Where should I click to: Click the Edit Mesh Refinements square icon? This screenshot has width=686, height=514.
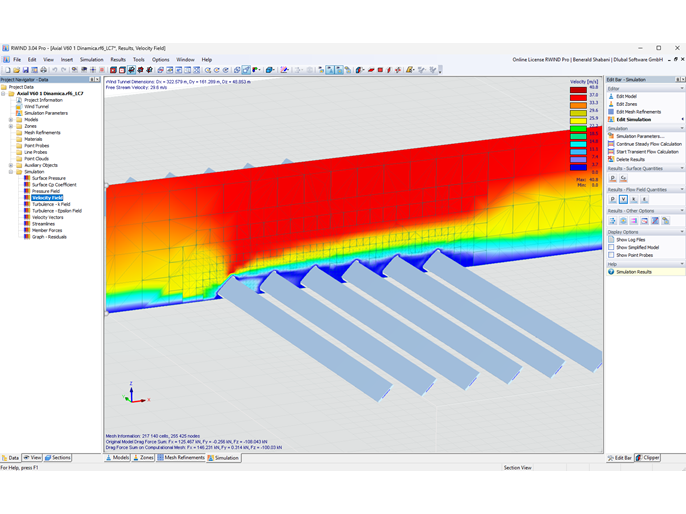pyautogui.click(x=611, y=112)
